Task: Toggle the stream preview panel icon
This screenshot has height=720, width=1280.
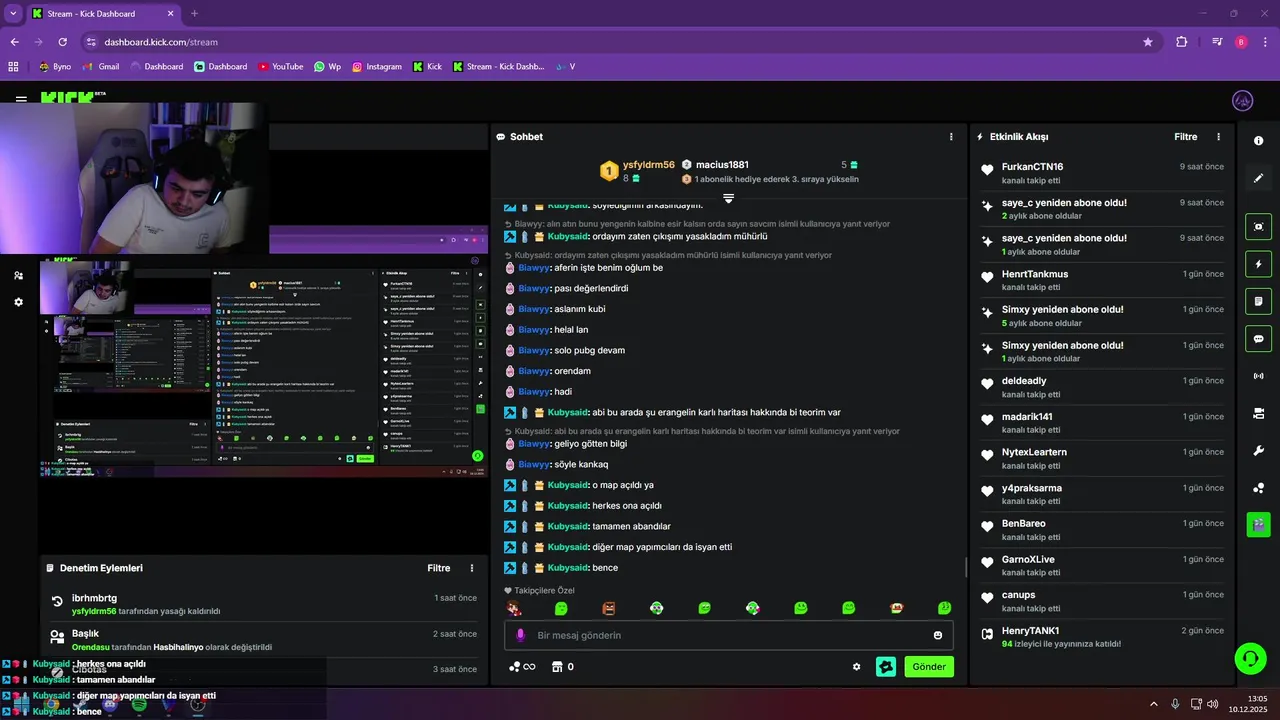Action: point(1258,227)
